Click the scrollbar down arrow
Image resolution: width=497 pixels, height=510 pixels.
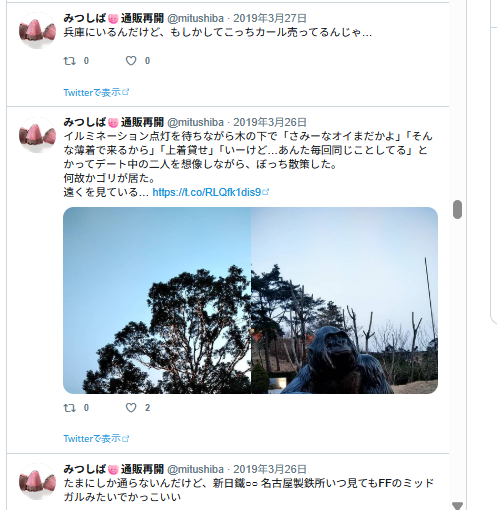point(457,505)
